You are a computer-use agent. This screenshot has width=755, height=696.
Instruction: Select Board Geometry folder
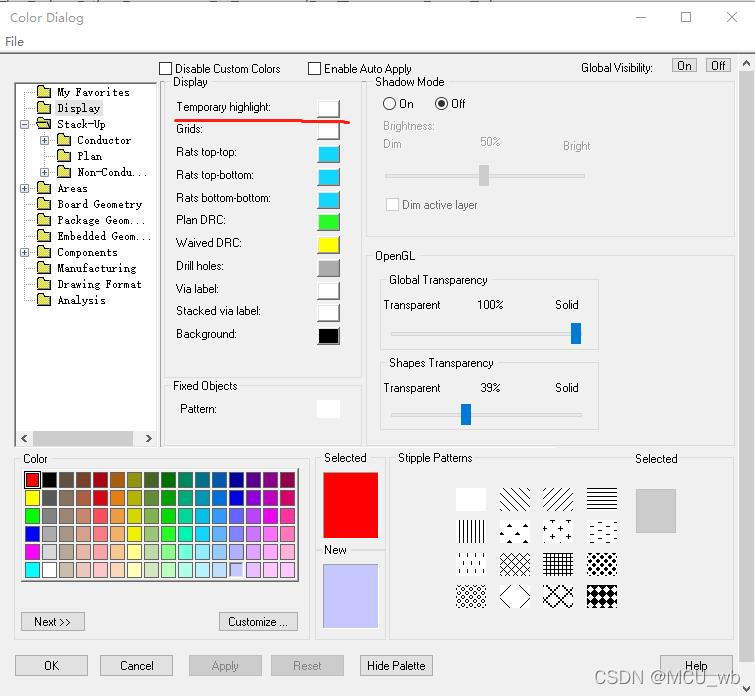(x=100, y=204)
